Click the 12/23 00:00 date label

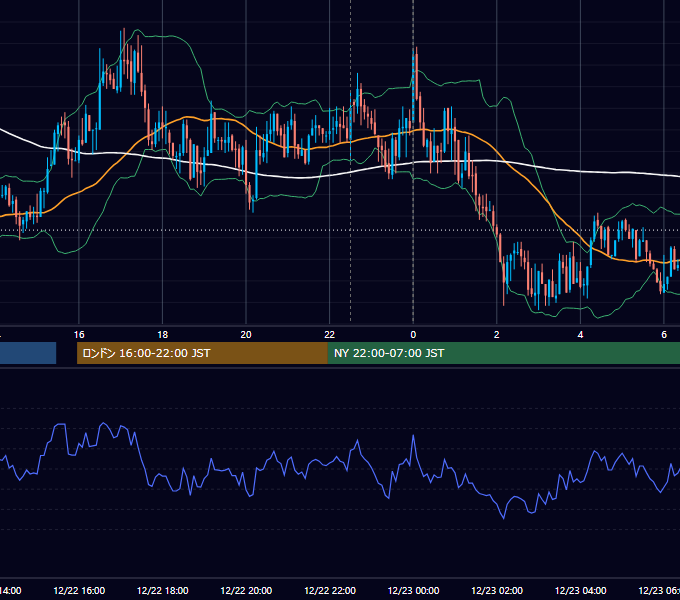(413, 590)
